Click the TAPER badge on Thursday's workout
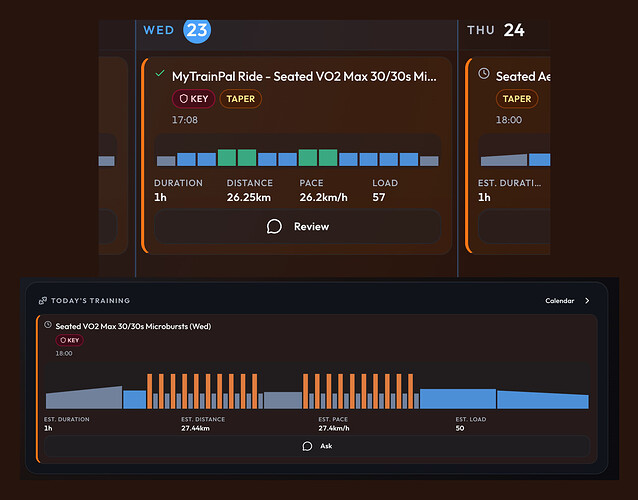Image resolution: width=638 pixels, height=500 pixels. pos(517,99)
